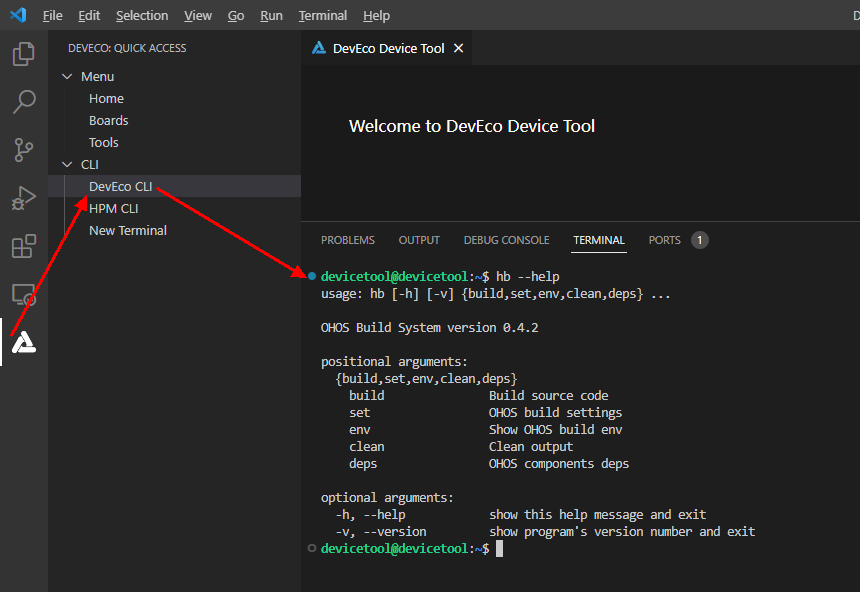
Task: Launch HPM CLI from the sidebar
Action: [113, 209]
